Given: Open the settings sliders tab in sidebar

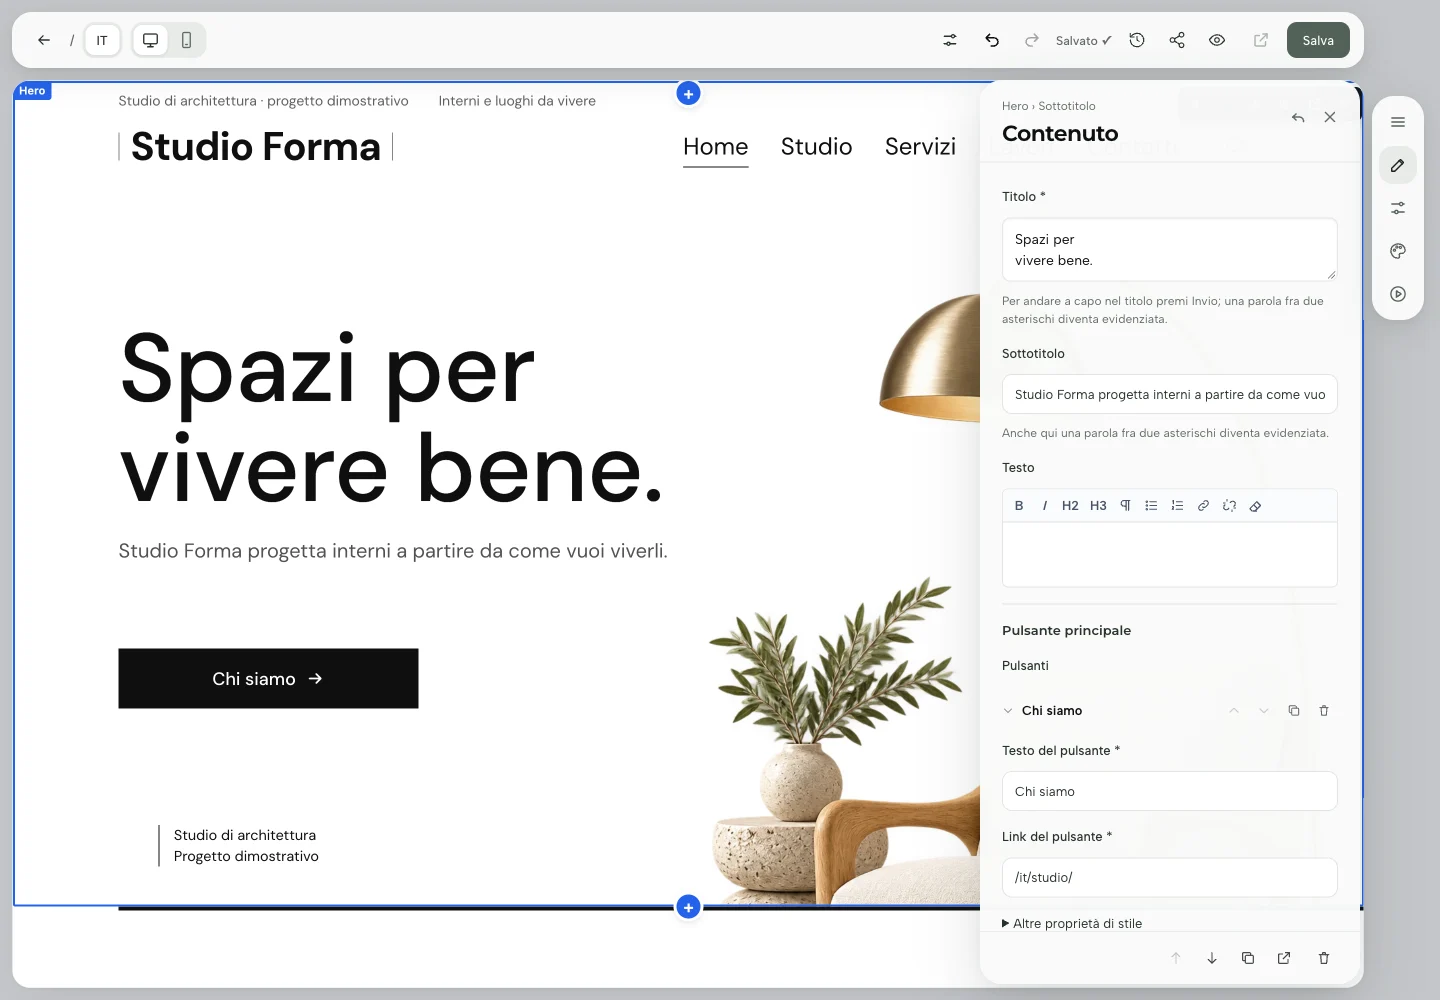Looking at the screenshot, I should [x=1398, y=208].
